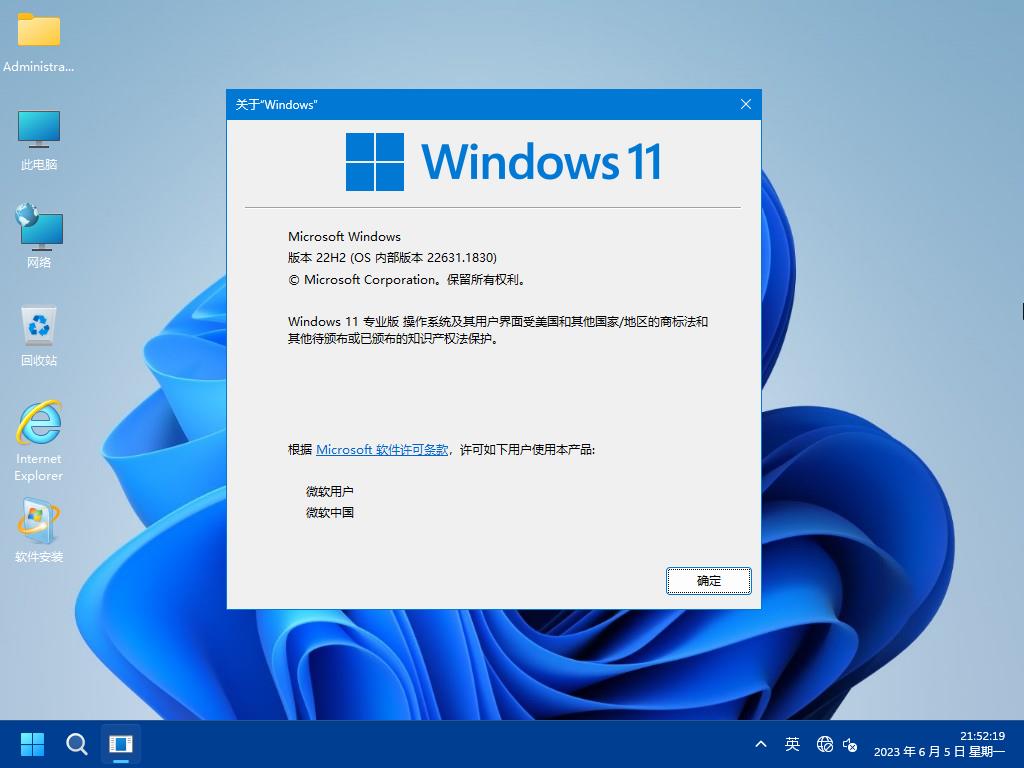Expand the hidden tray icons chevron
1024x768 pixels.
pyautogui.click(x=761, y=744)
